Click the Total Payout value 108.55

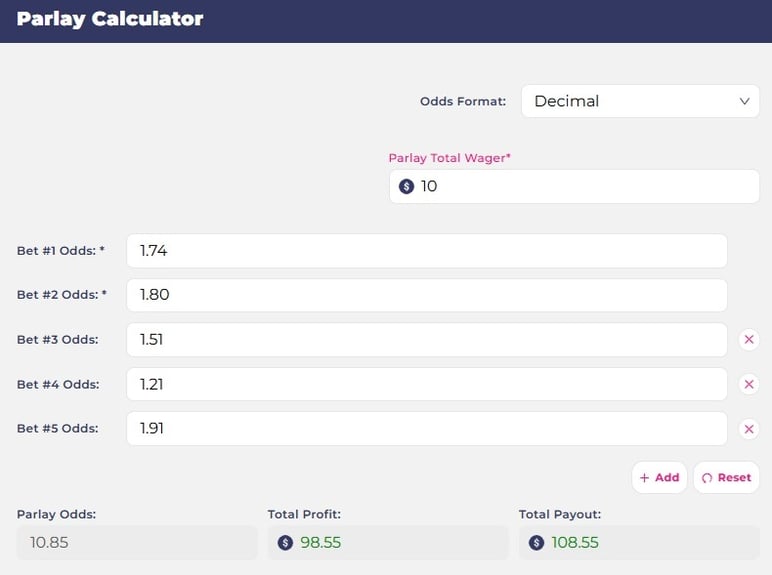[x=575, y=543]
